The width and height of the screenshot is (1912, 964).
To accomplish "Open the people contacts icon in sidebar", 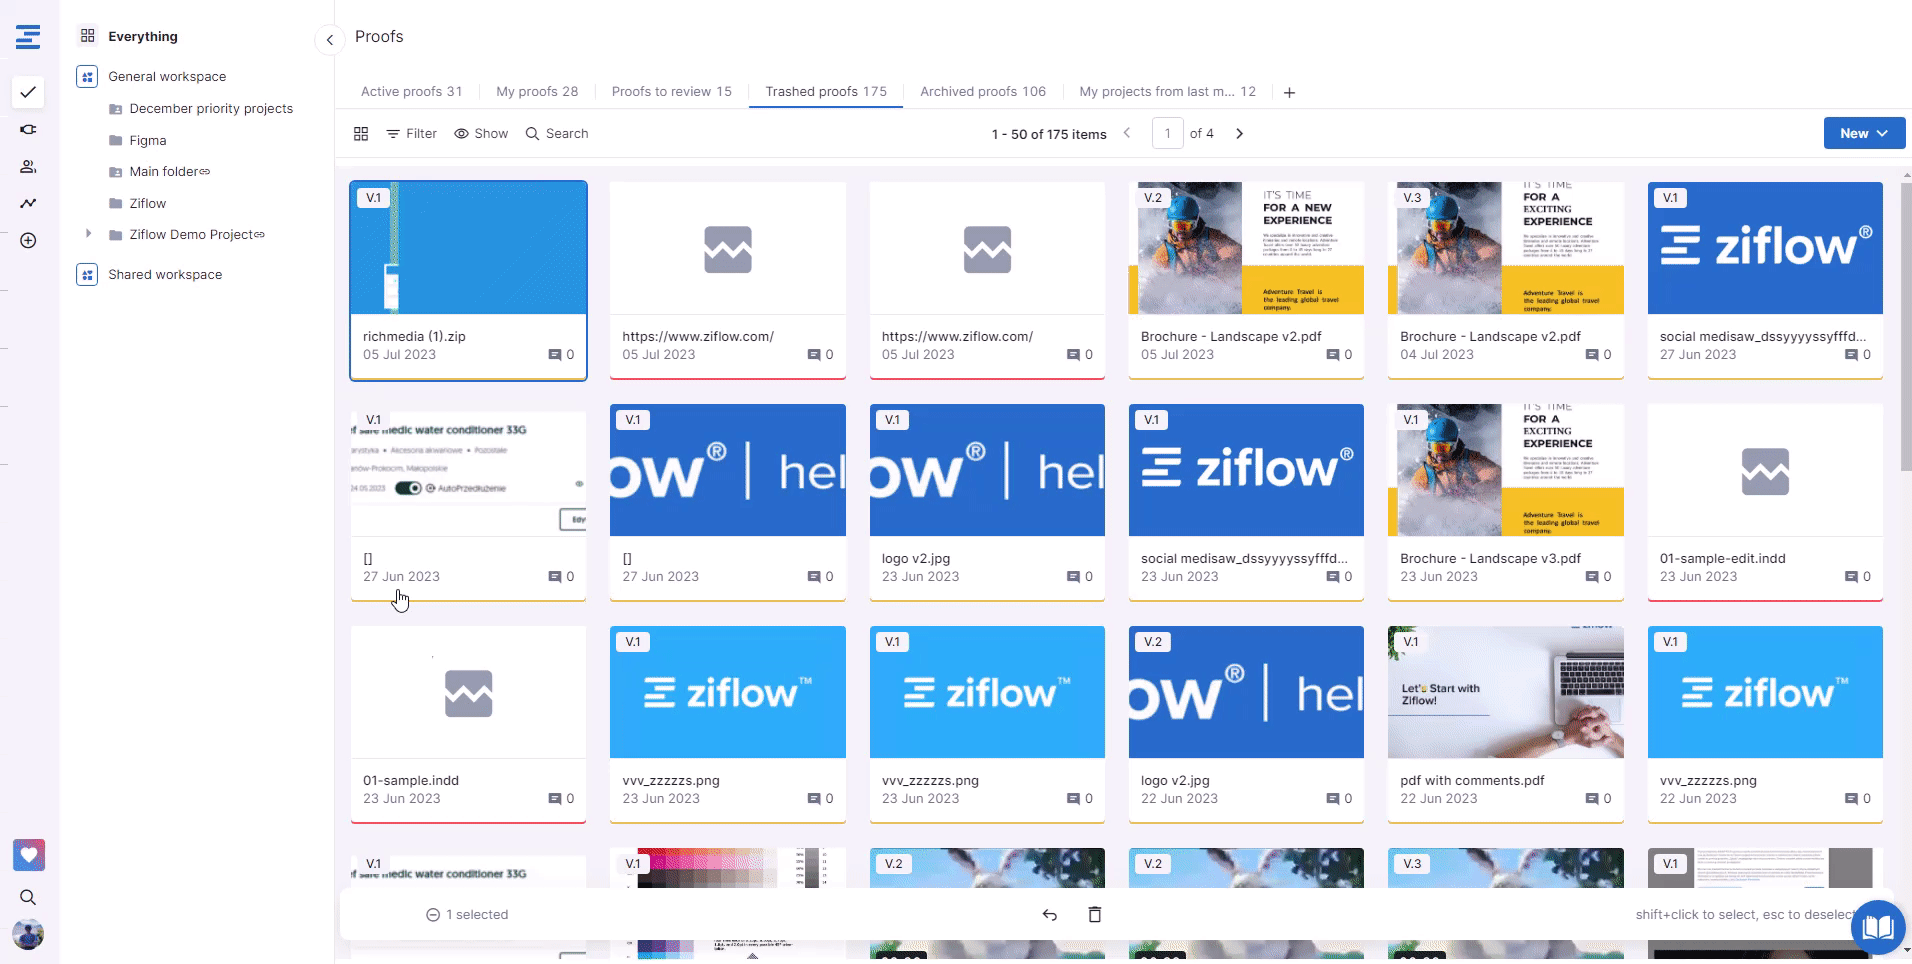I will pyautogui.click(x=28, y=167).
